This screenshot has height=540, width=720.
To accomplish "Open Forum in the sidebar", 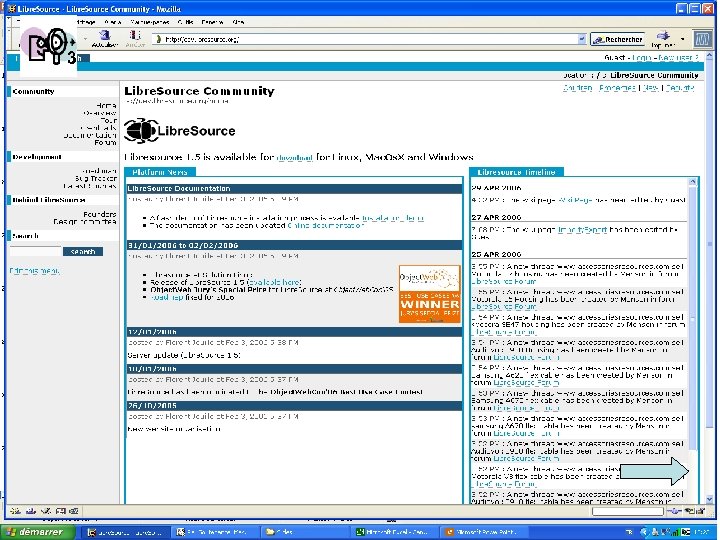I will click(x=106, y=142).
